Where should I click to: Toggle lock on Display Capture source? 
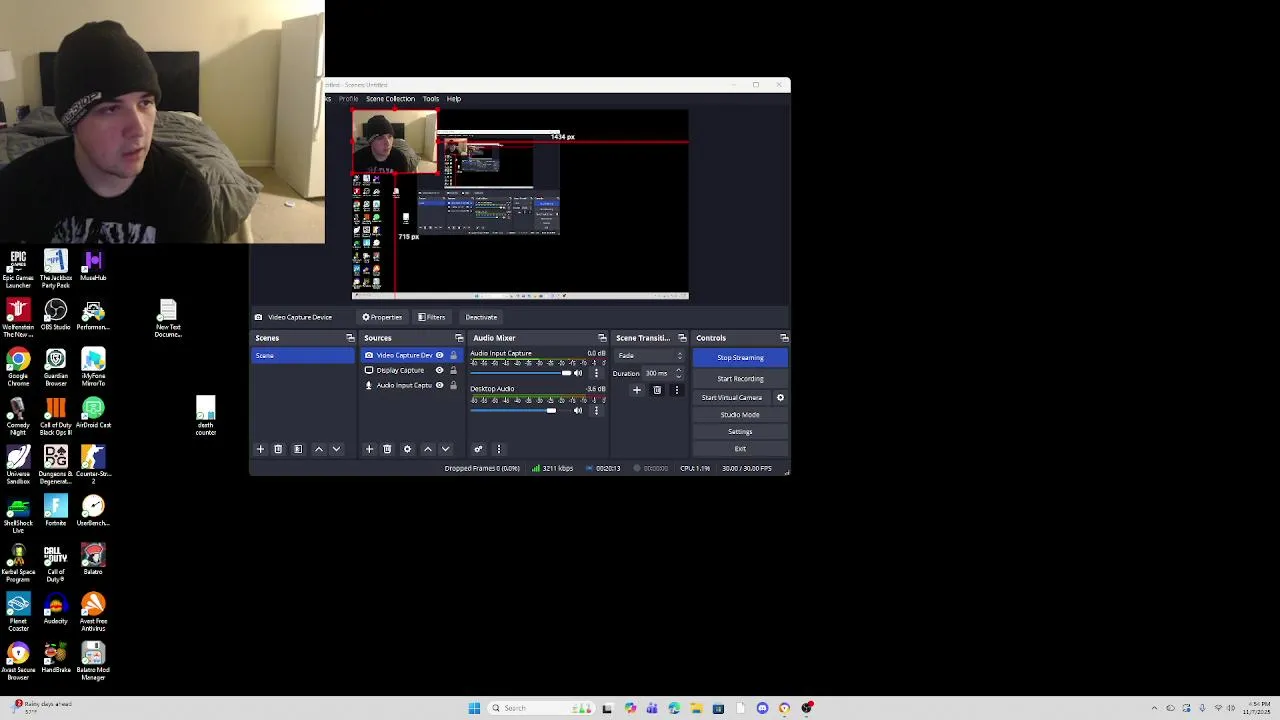click(x=453, y=370)
